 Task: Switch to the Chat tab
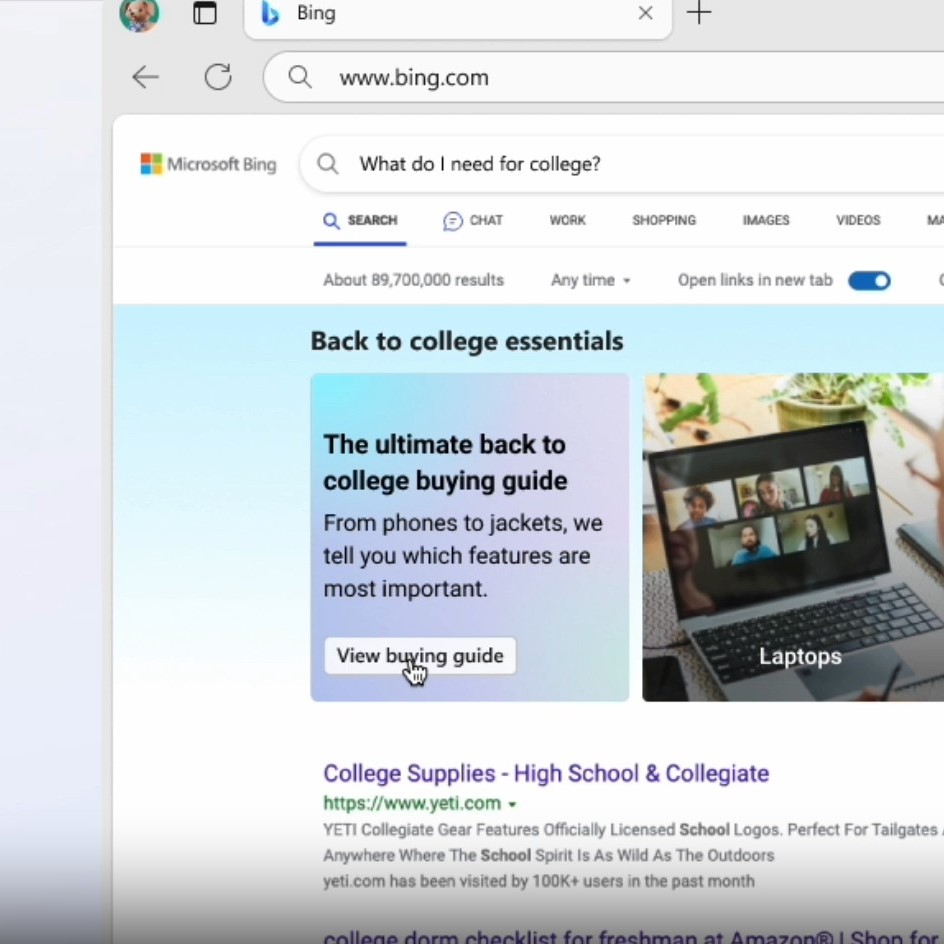[x=473, y=221]
